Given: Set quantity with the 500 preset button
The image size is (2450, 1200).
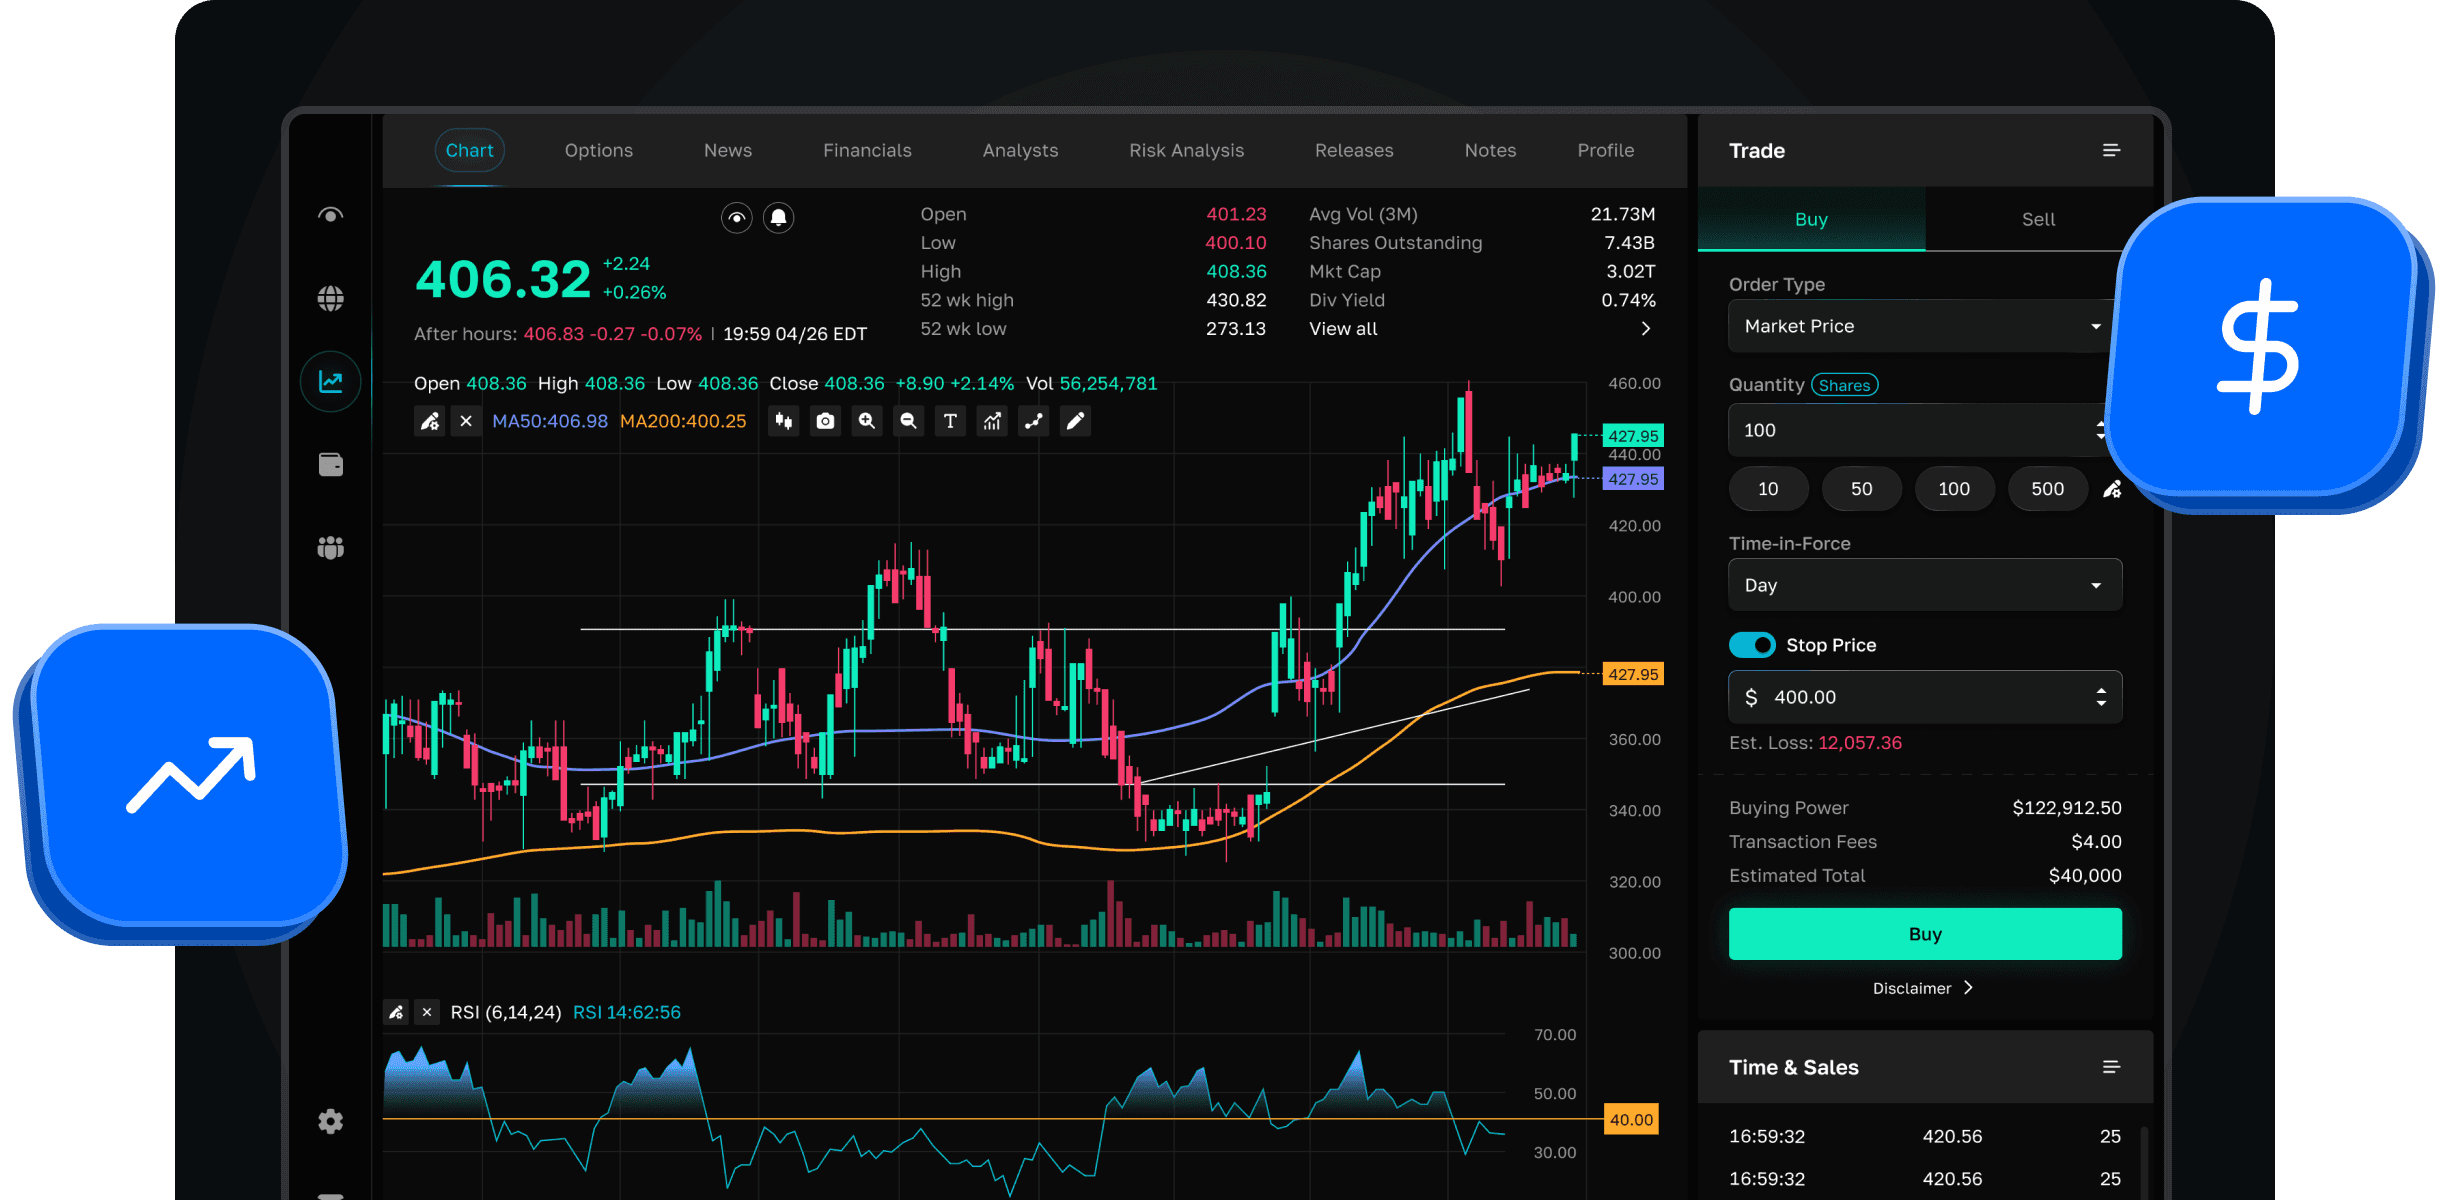Looking at the screenshot, I should (2047, 489).
